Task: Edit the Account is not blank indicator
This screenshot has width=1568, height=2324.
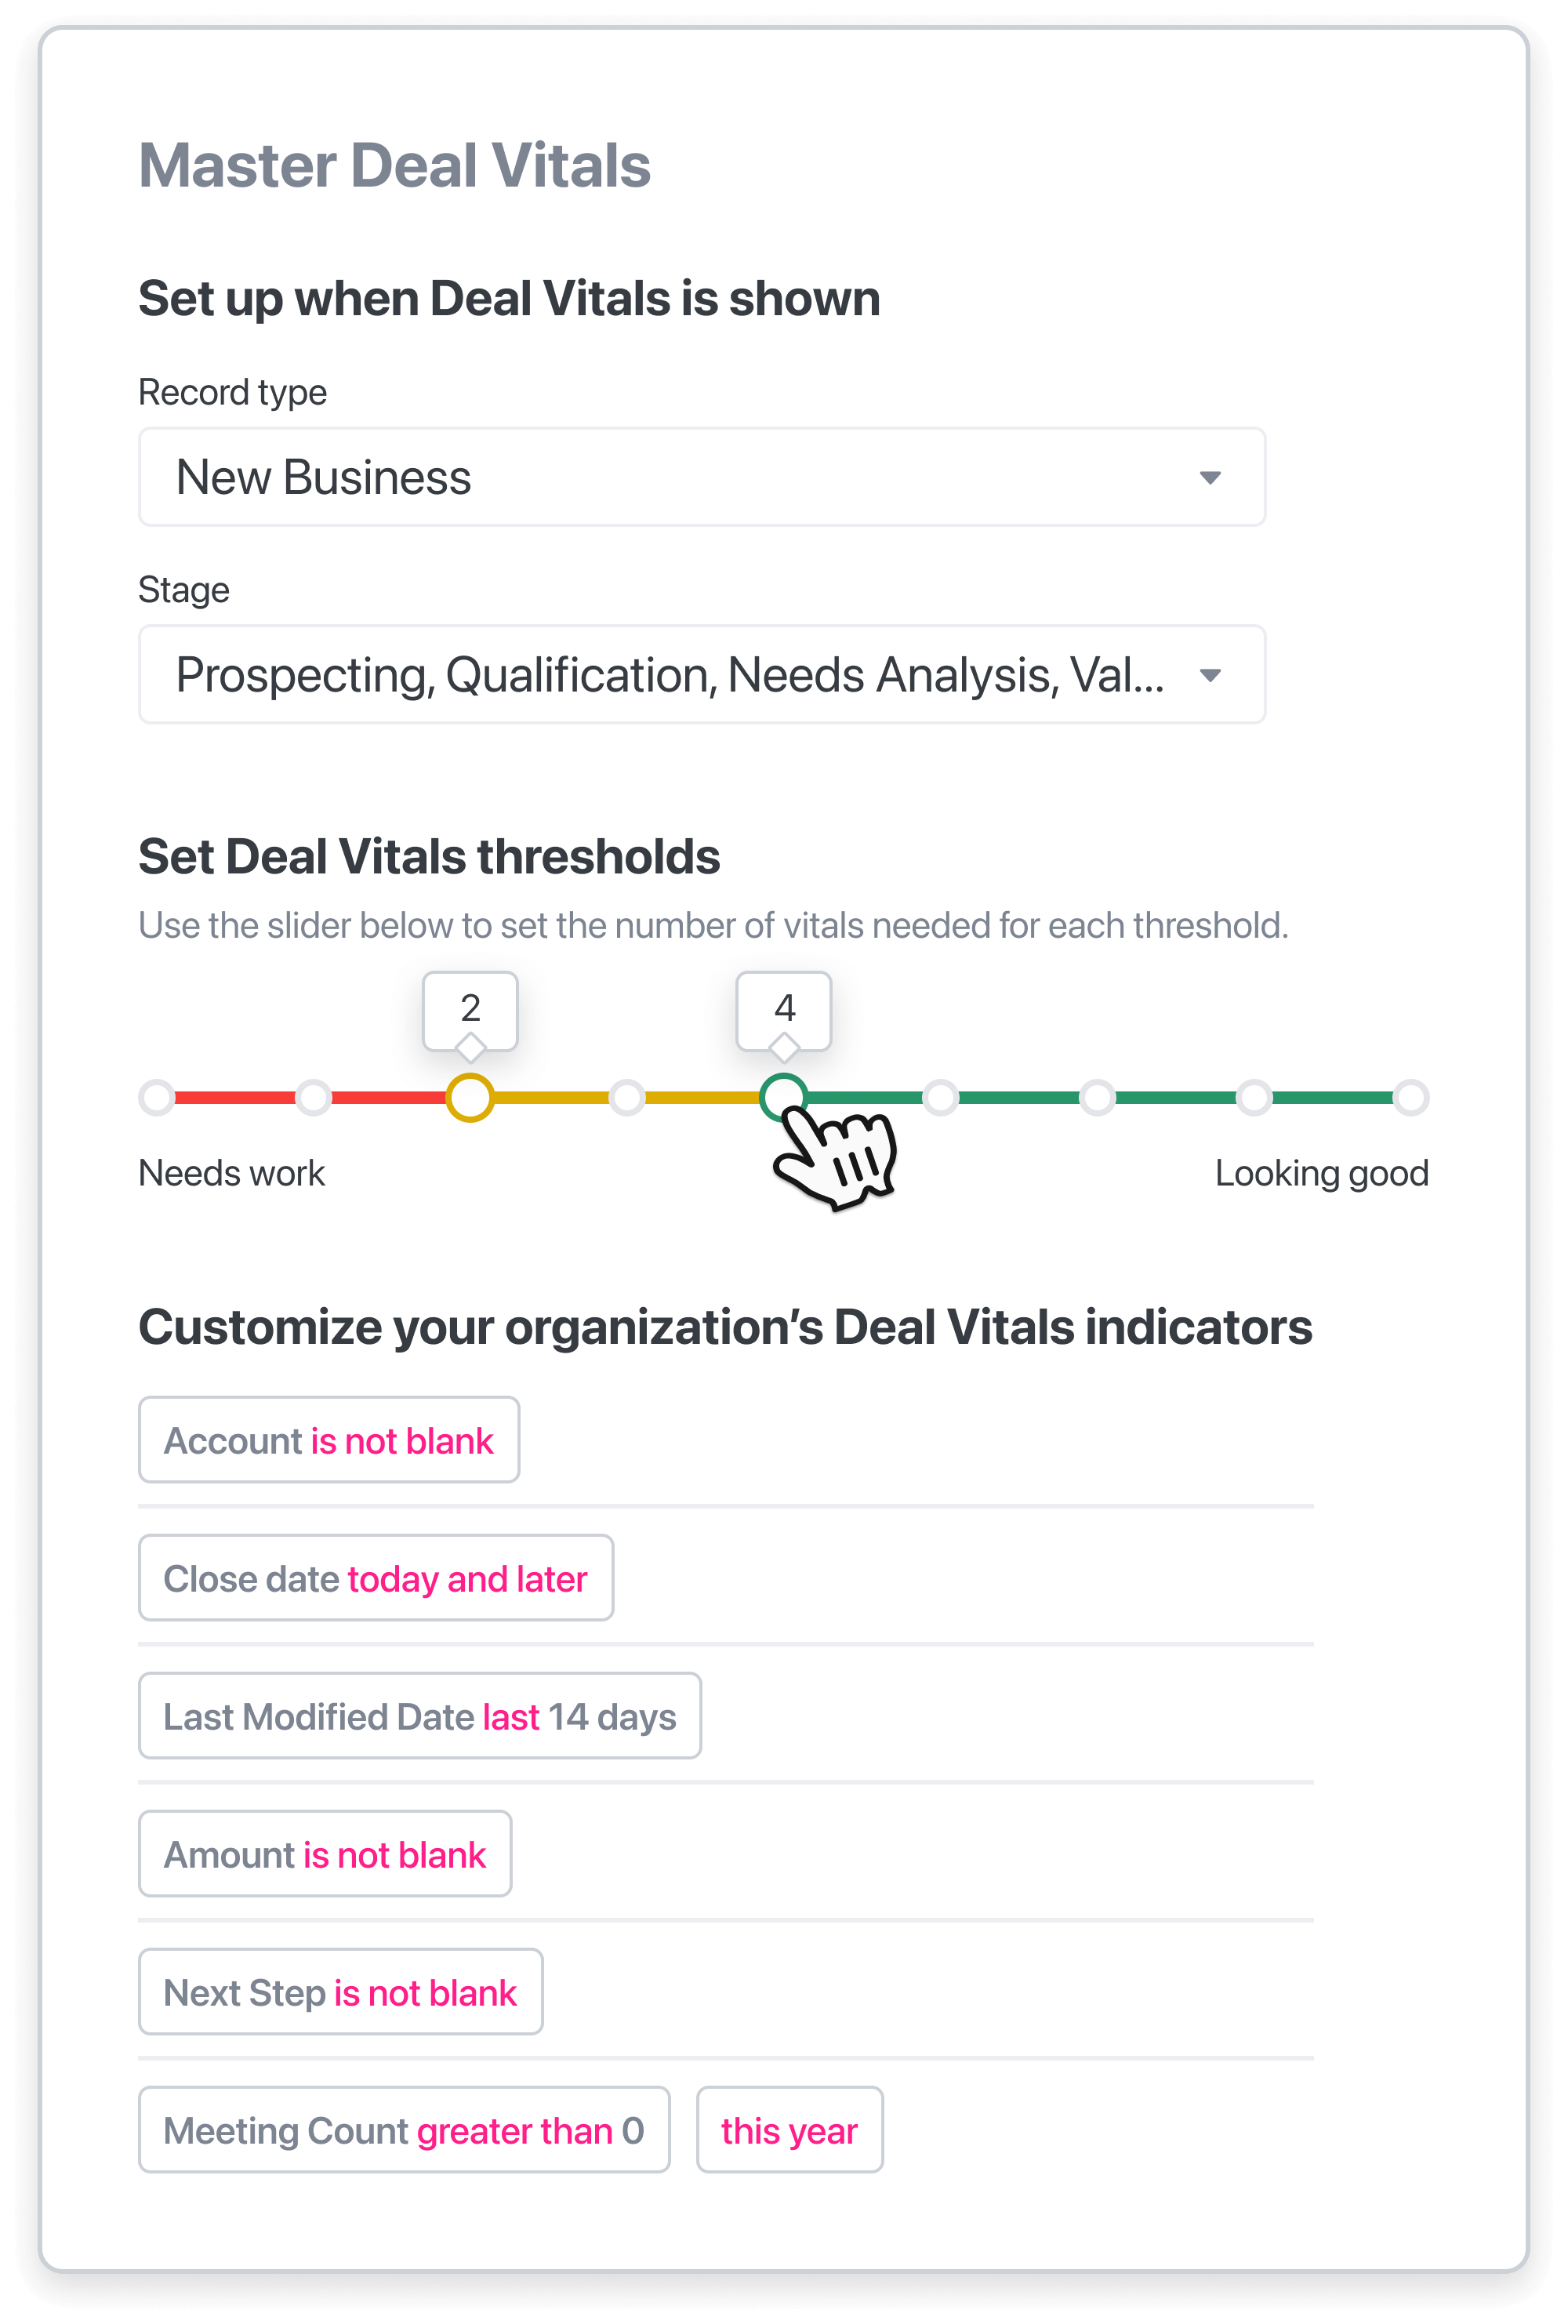Action: [329, 1440]
